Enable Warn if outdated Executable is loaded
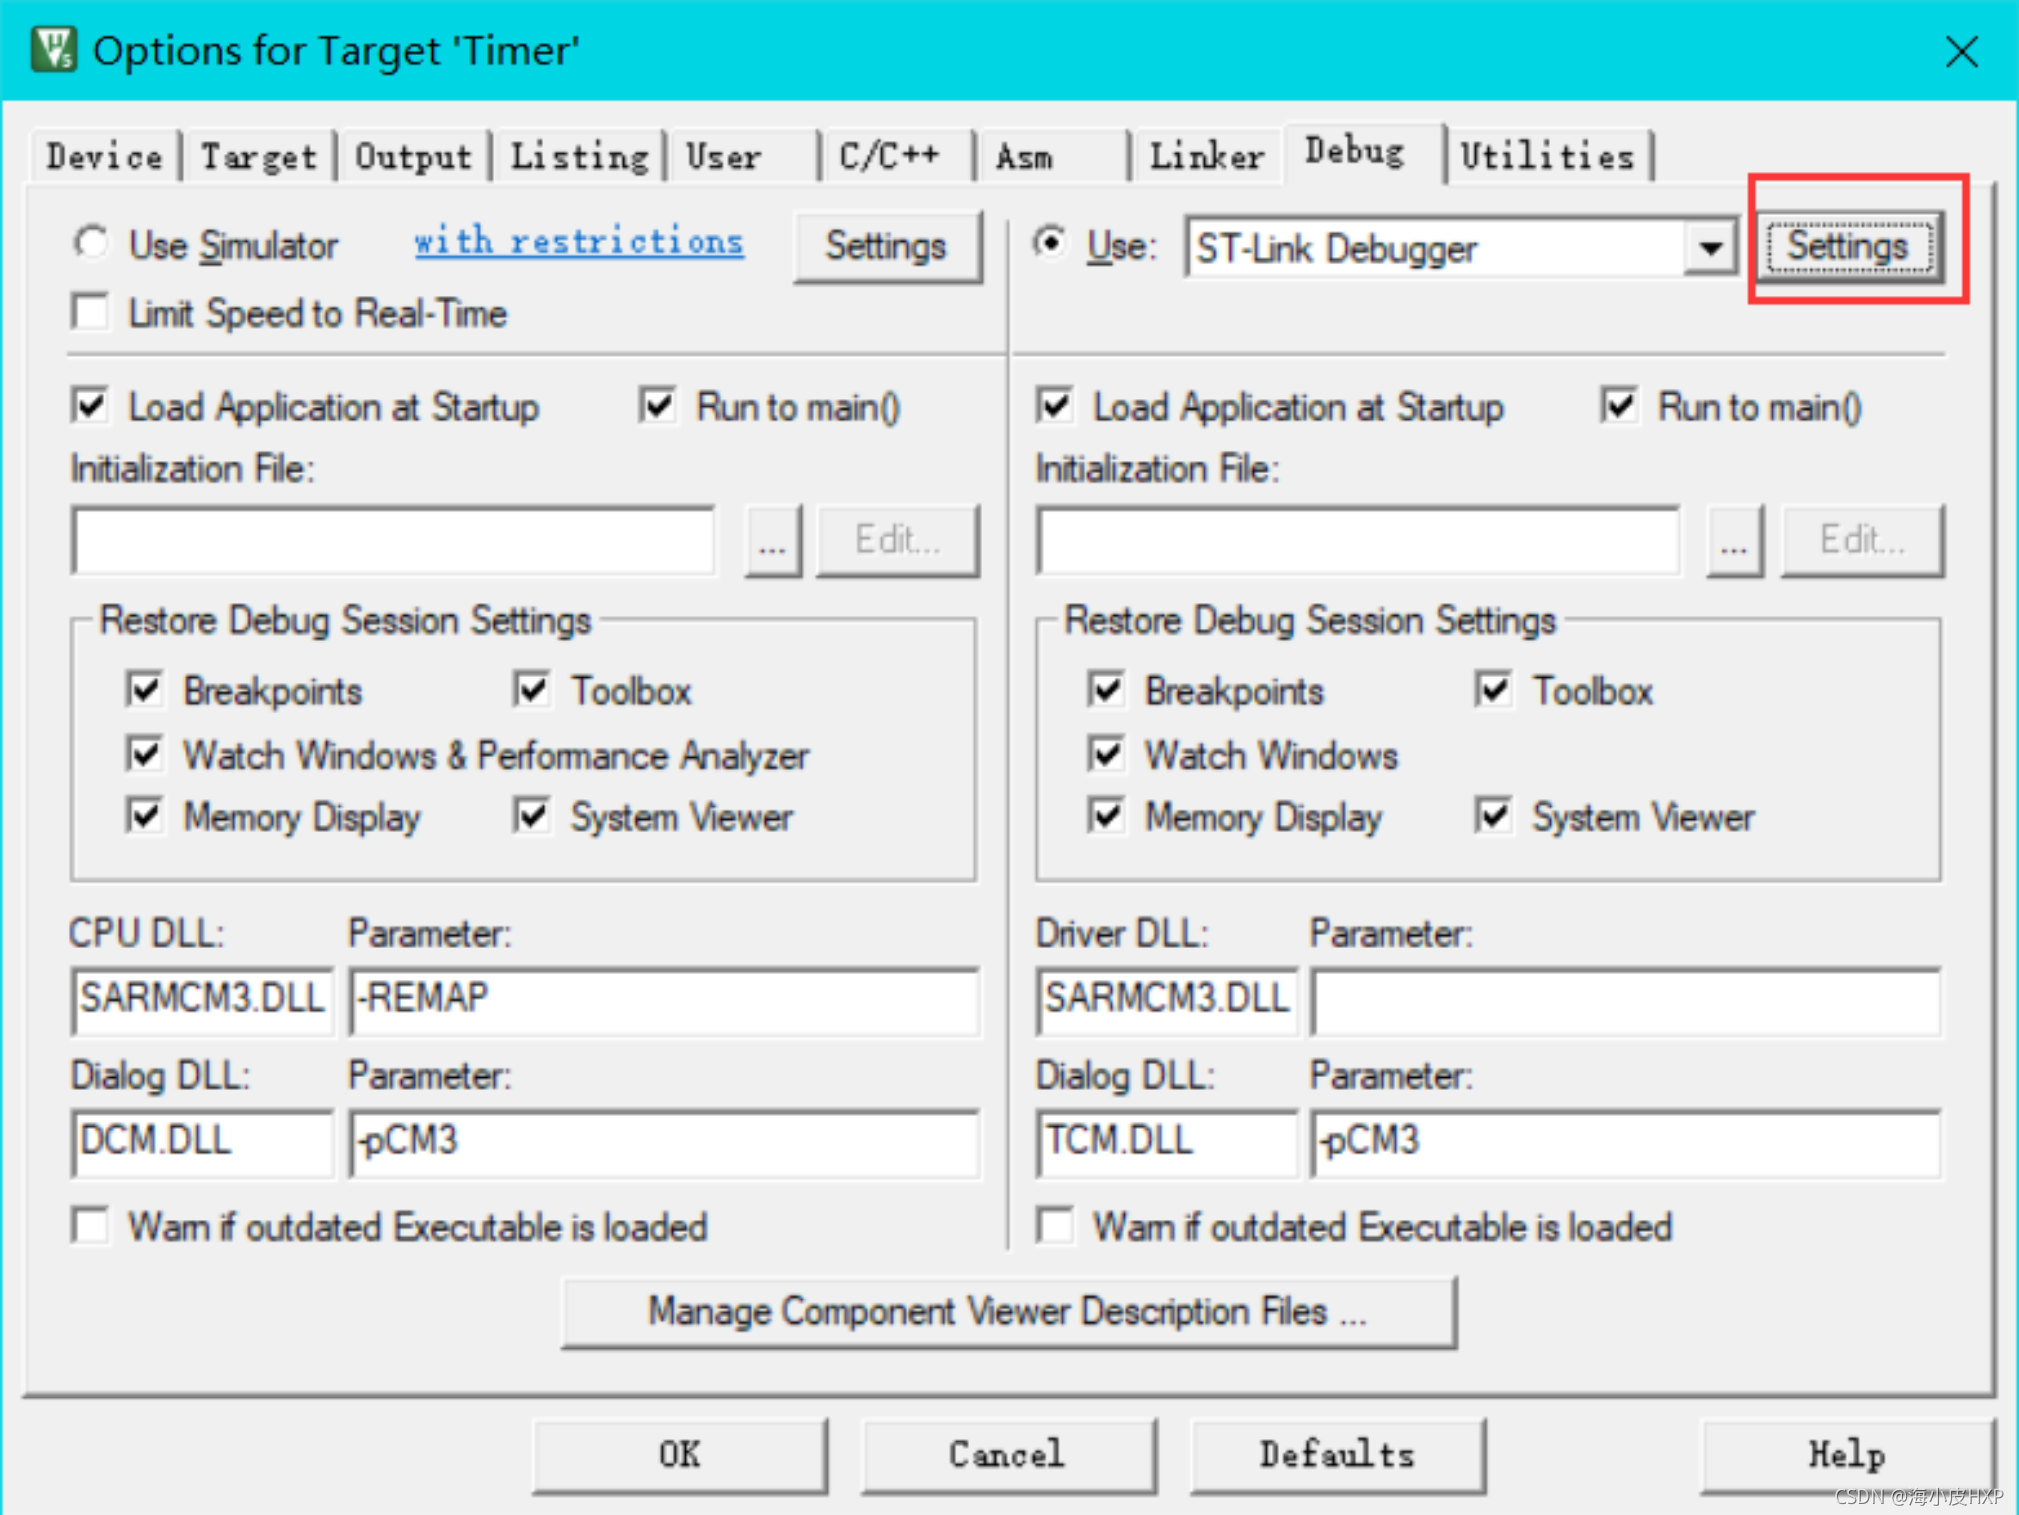 click(90, 1225)
